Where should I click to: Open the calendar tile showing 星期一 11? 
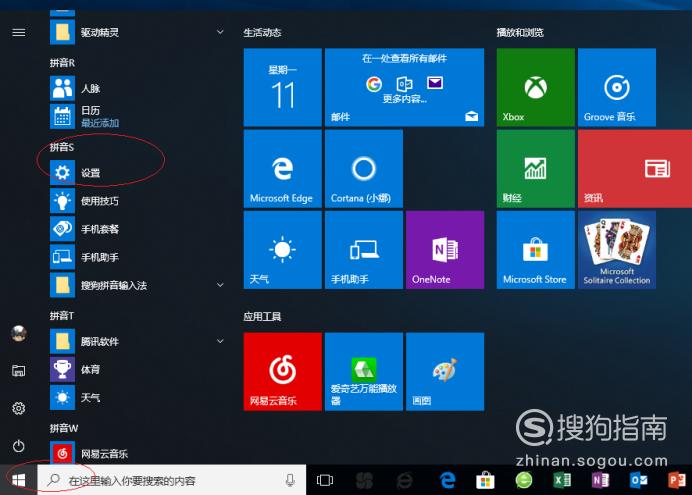[282, 87]
